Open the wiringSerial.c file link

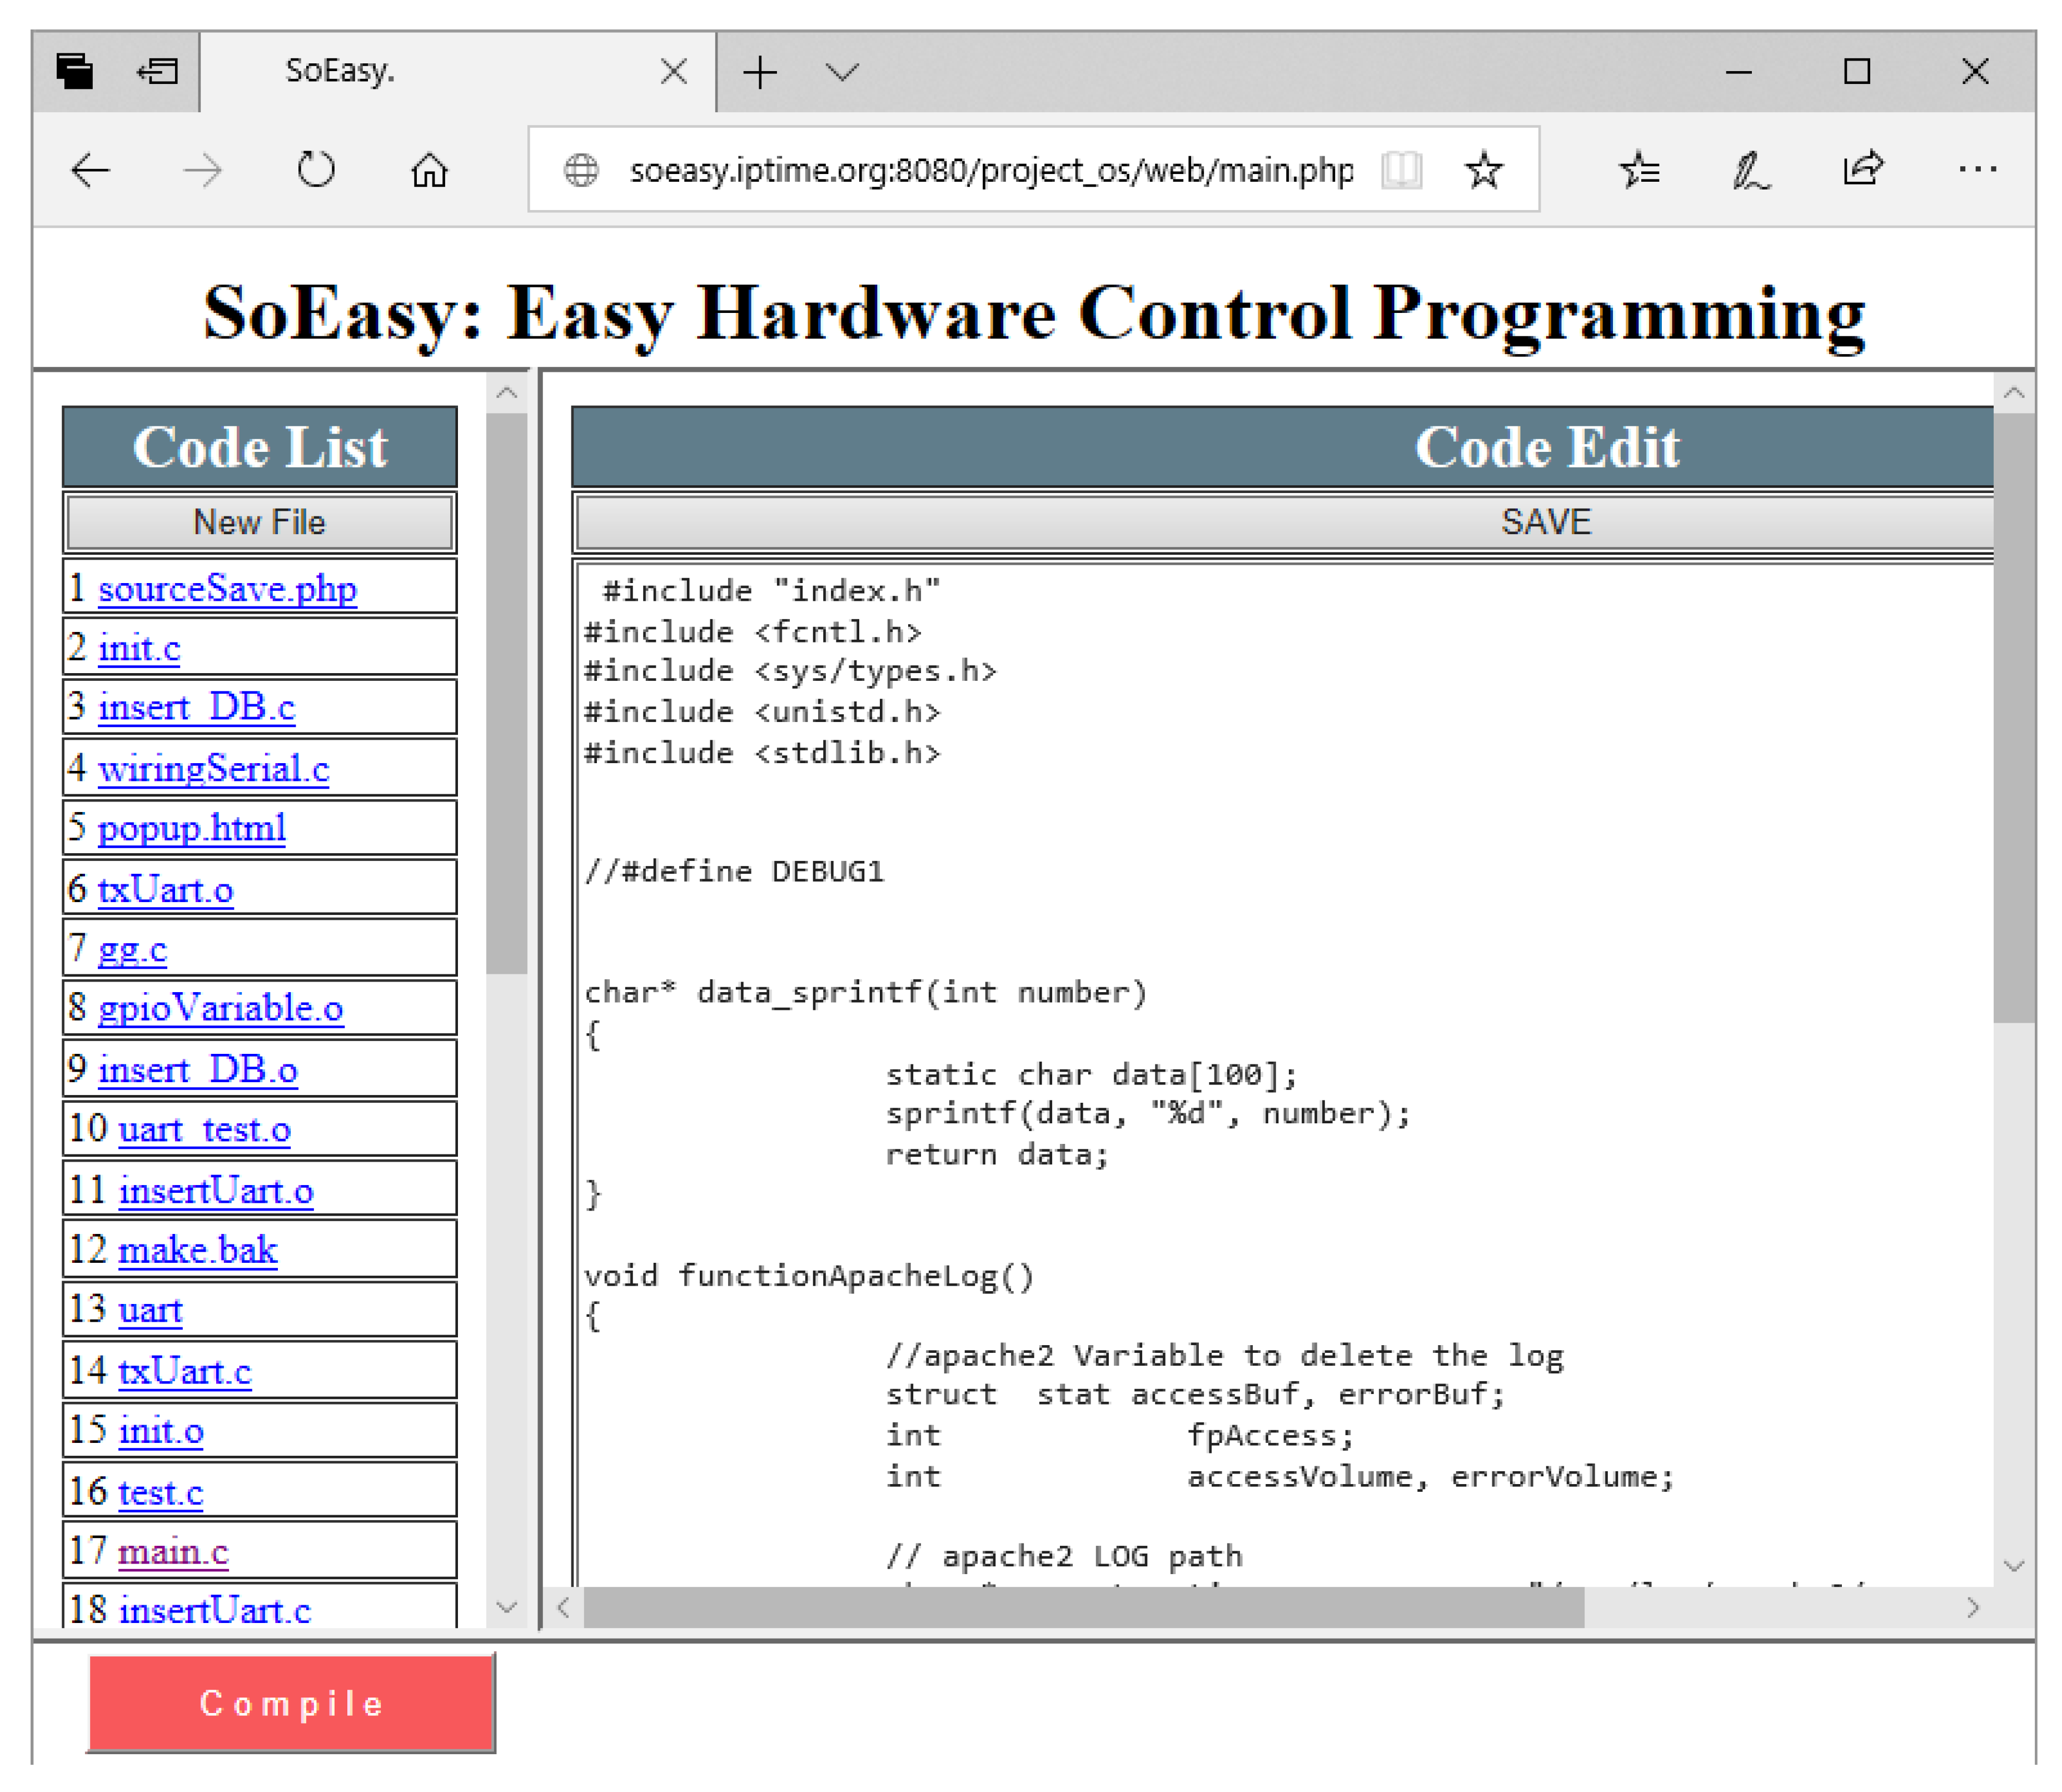[x=213, y=768]
